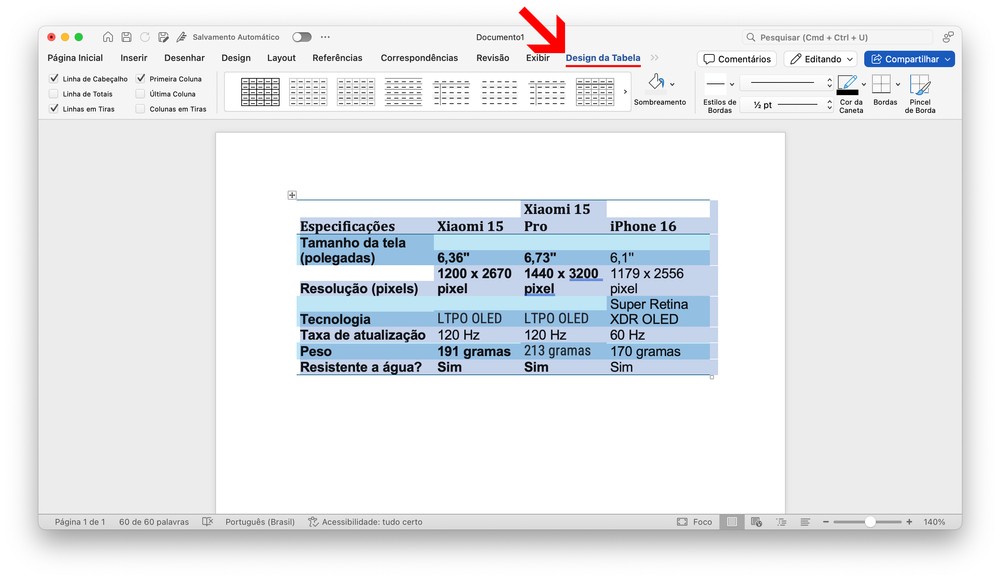
Task: Open the line style selector dropdown
Action: (788, 82)
